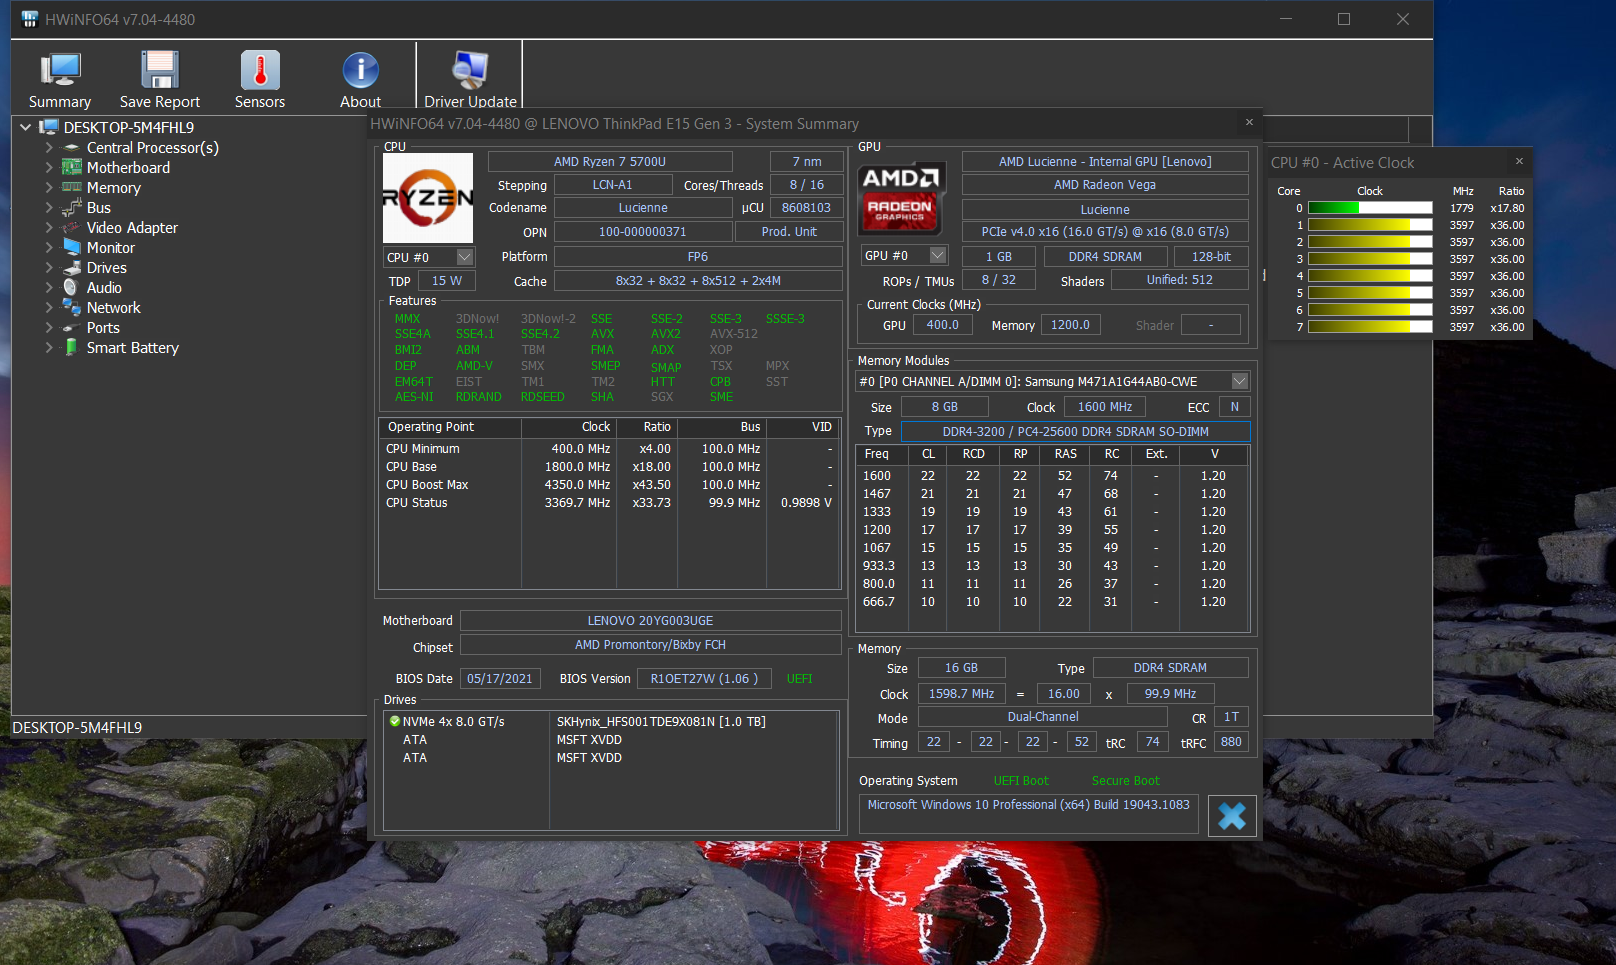Click the DESKTOP-5M4FHL9 computer icon

tap(49, 127)
